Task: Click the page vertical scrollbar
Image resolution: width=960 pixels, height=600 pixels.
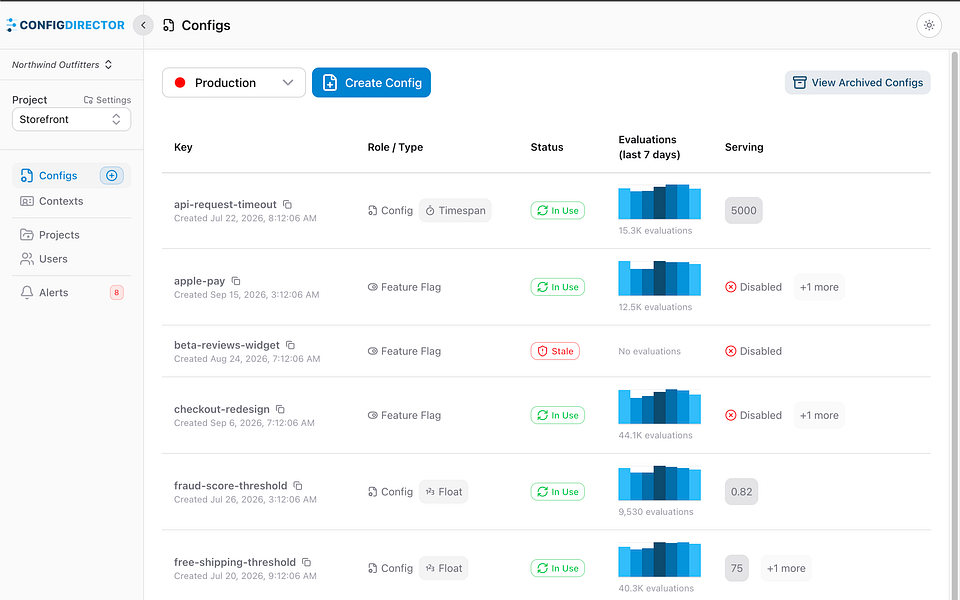Action: point(954,325)
